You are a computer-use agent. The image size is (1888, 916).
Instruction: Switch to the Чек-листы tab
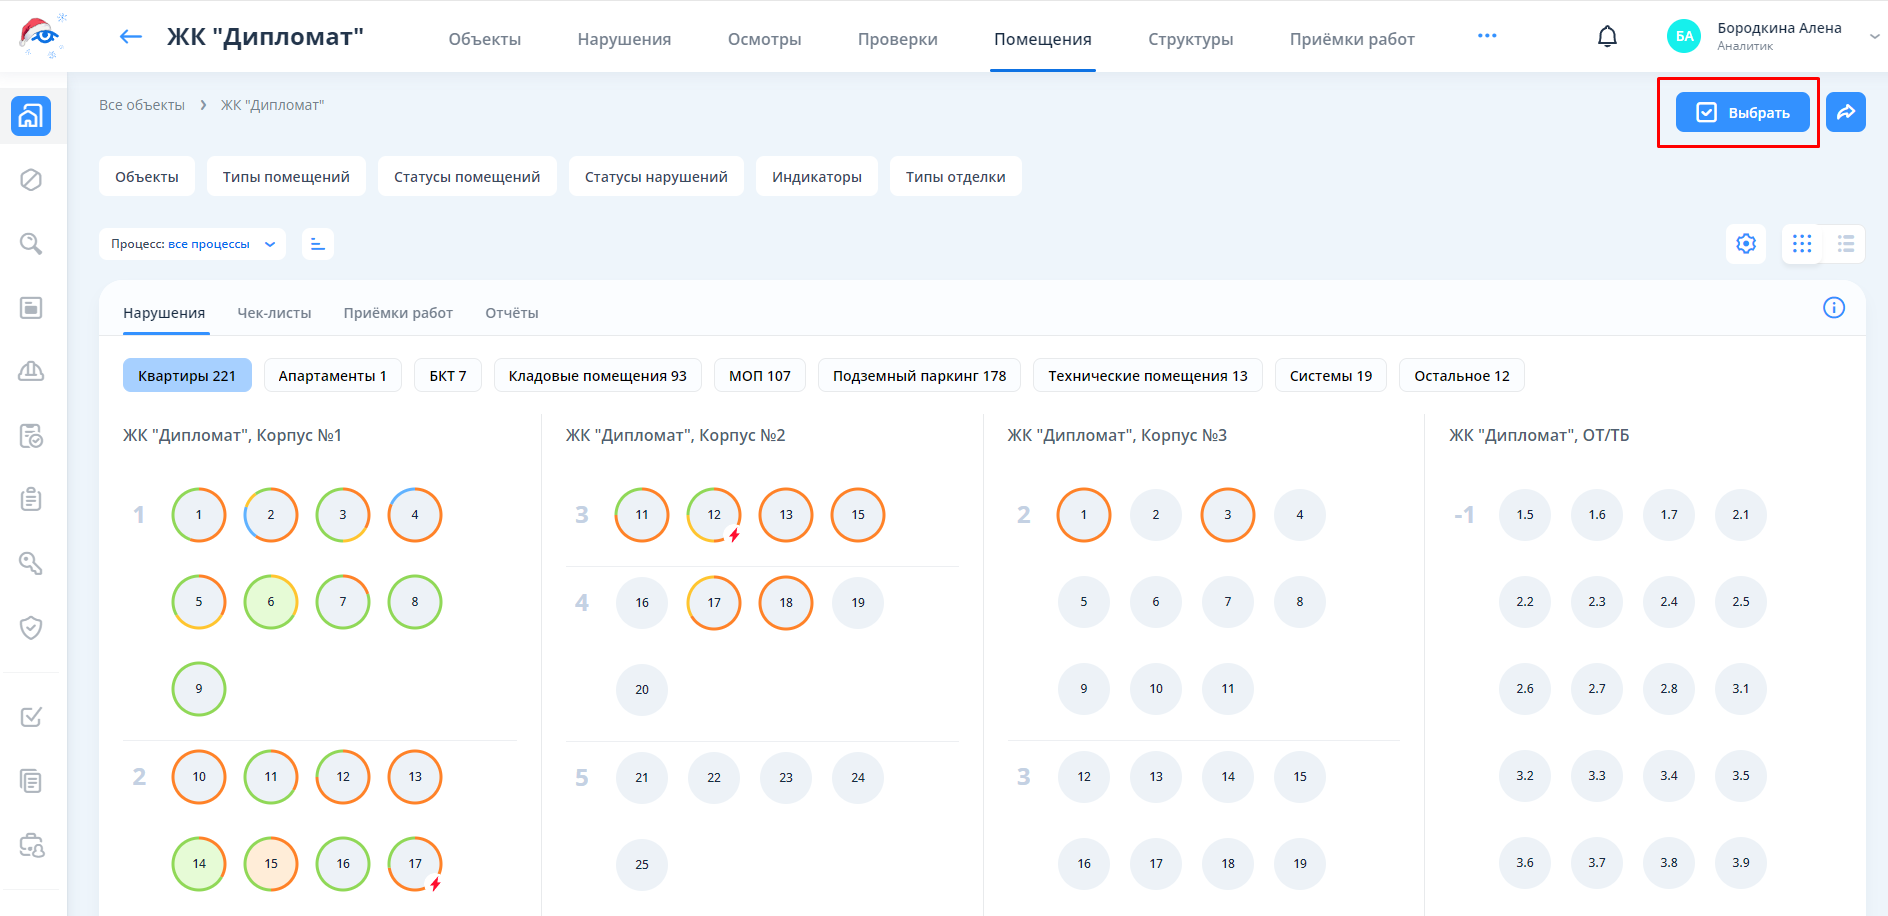(x=274, y=313)
